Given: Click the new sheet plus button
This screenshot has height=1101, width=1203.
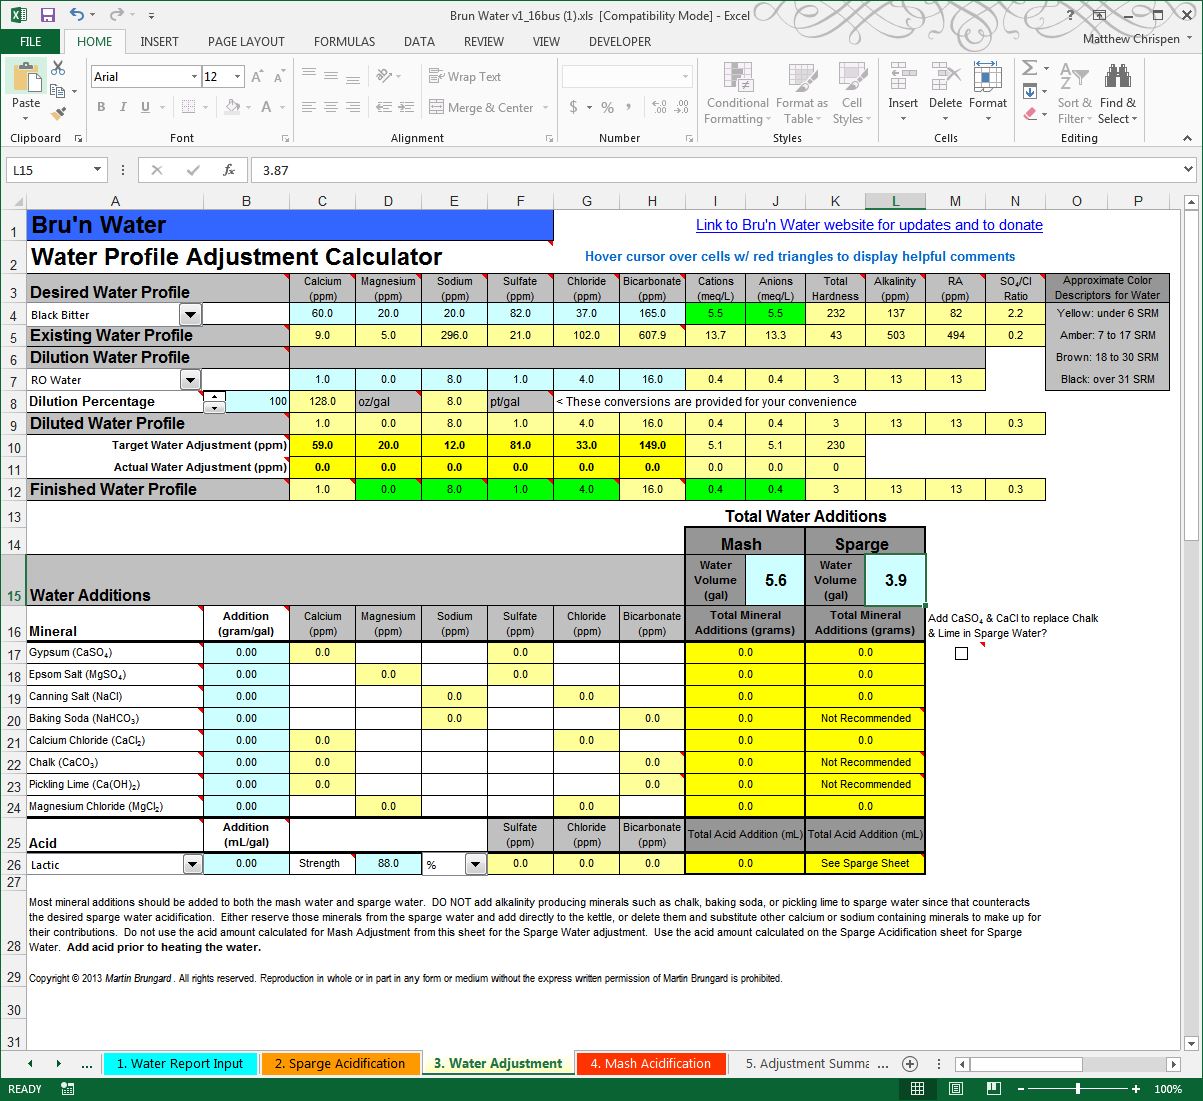Looking at the screenshot, I should coord(910,1063).
